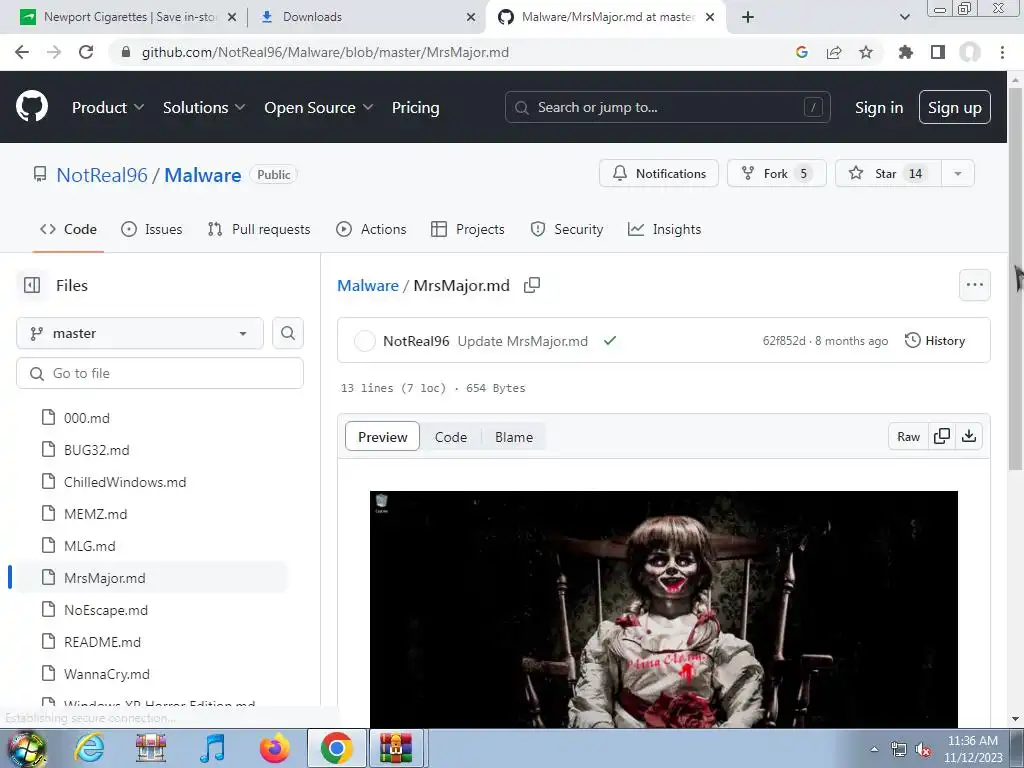Open NoEscape.md in file tree
This screenshot has height=768, width=1024.
click(x=106, y=610)
